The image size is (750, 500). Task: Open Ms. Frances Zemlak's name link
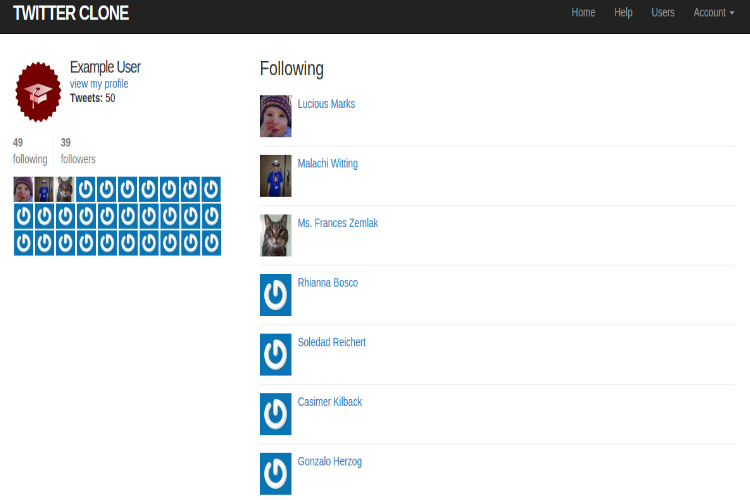[337, 223]
